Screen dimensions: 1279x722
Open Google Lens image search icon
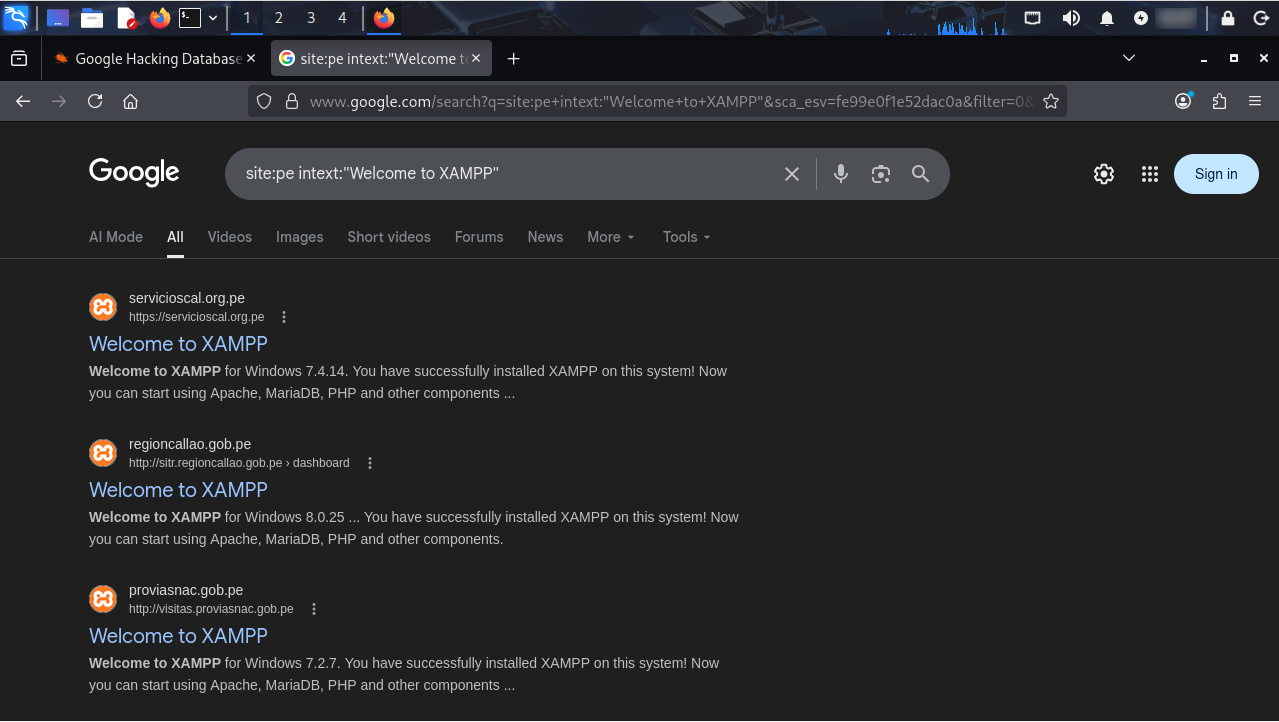click(x=880, y=174)
